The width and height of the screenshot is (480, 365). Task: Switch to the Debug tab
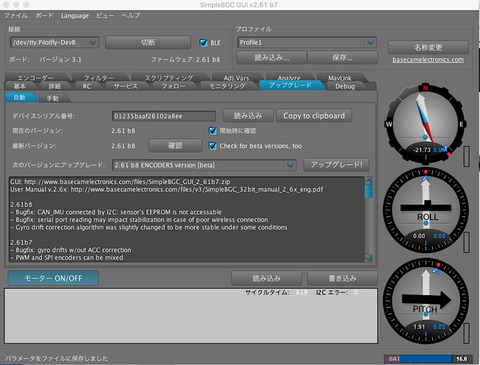coord(345,86)
